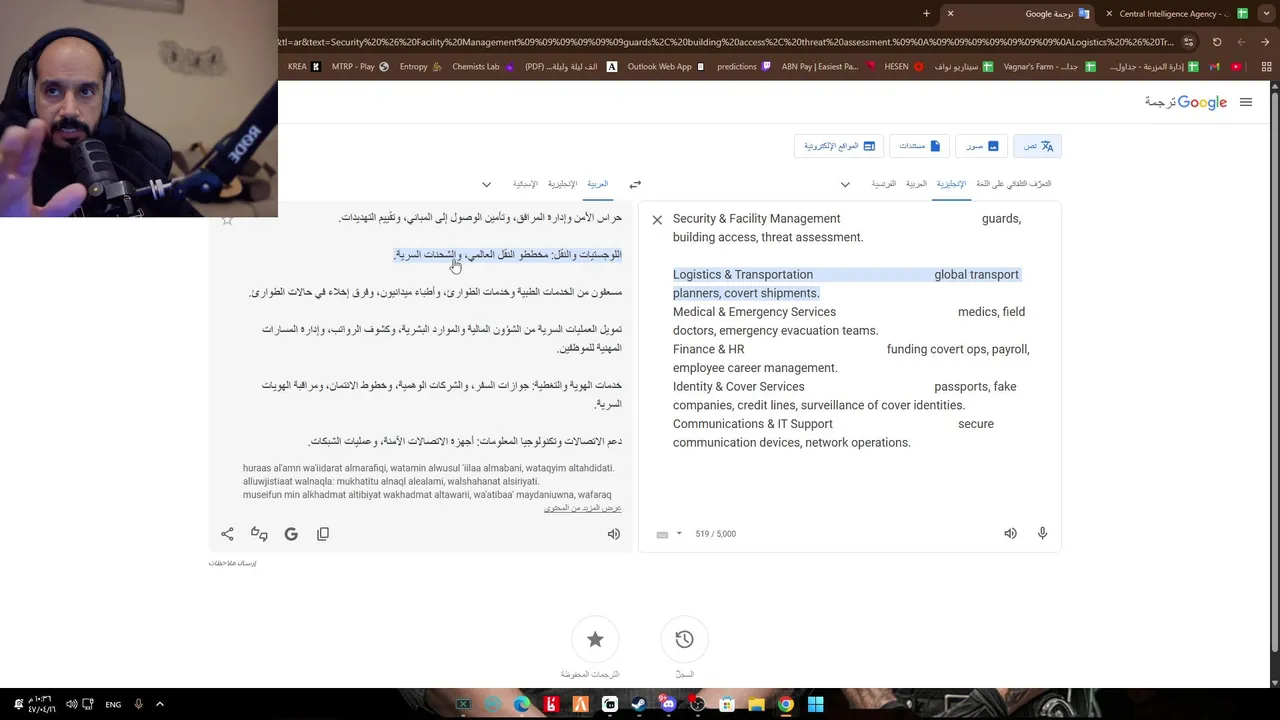Image resolution: width=1280 pixels, height=720 pixels.
Task: Open the ABN Pay bookmark
Action: pyautogui.click(x=826, y=67)
